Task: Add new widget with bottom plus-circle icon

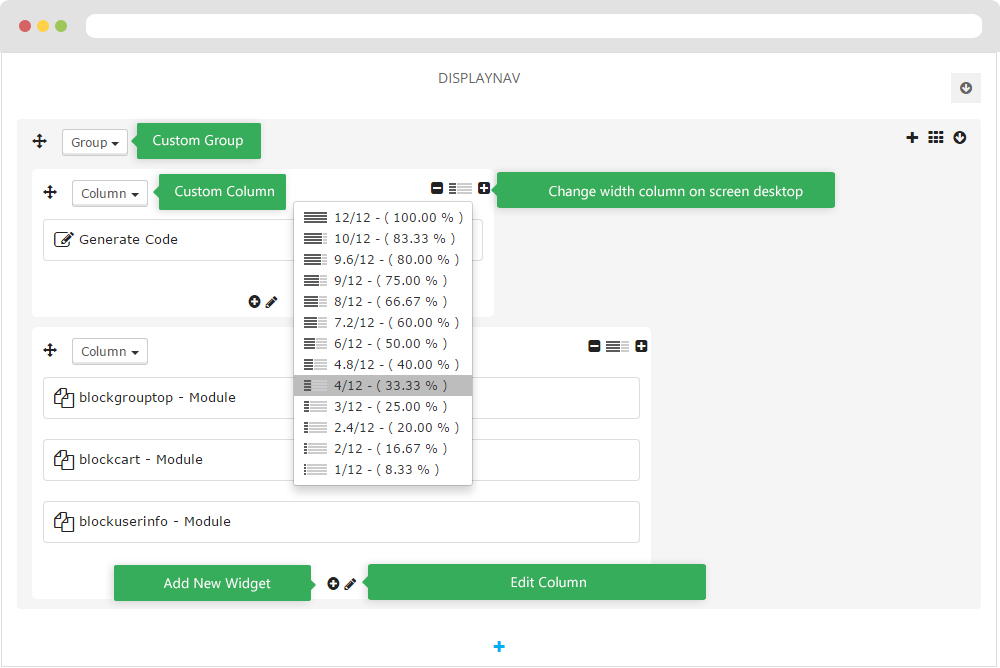Action: [333, 583]
